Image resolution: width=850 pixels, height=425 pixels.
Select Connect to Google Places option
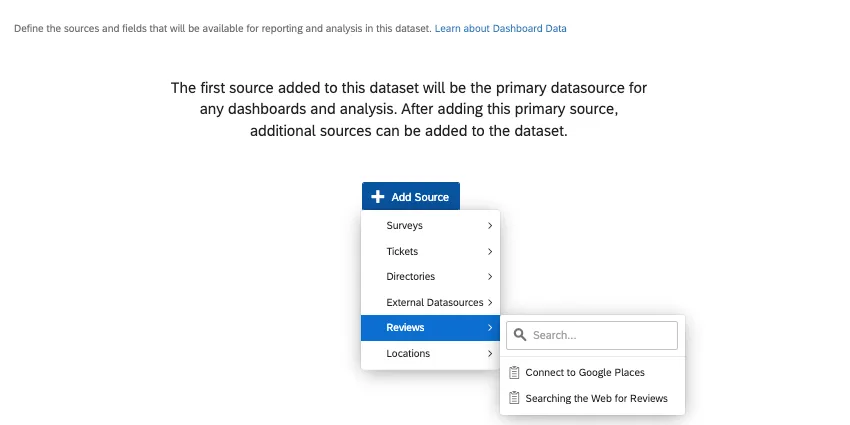point(585,373)
